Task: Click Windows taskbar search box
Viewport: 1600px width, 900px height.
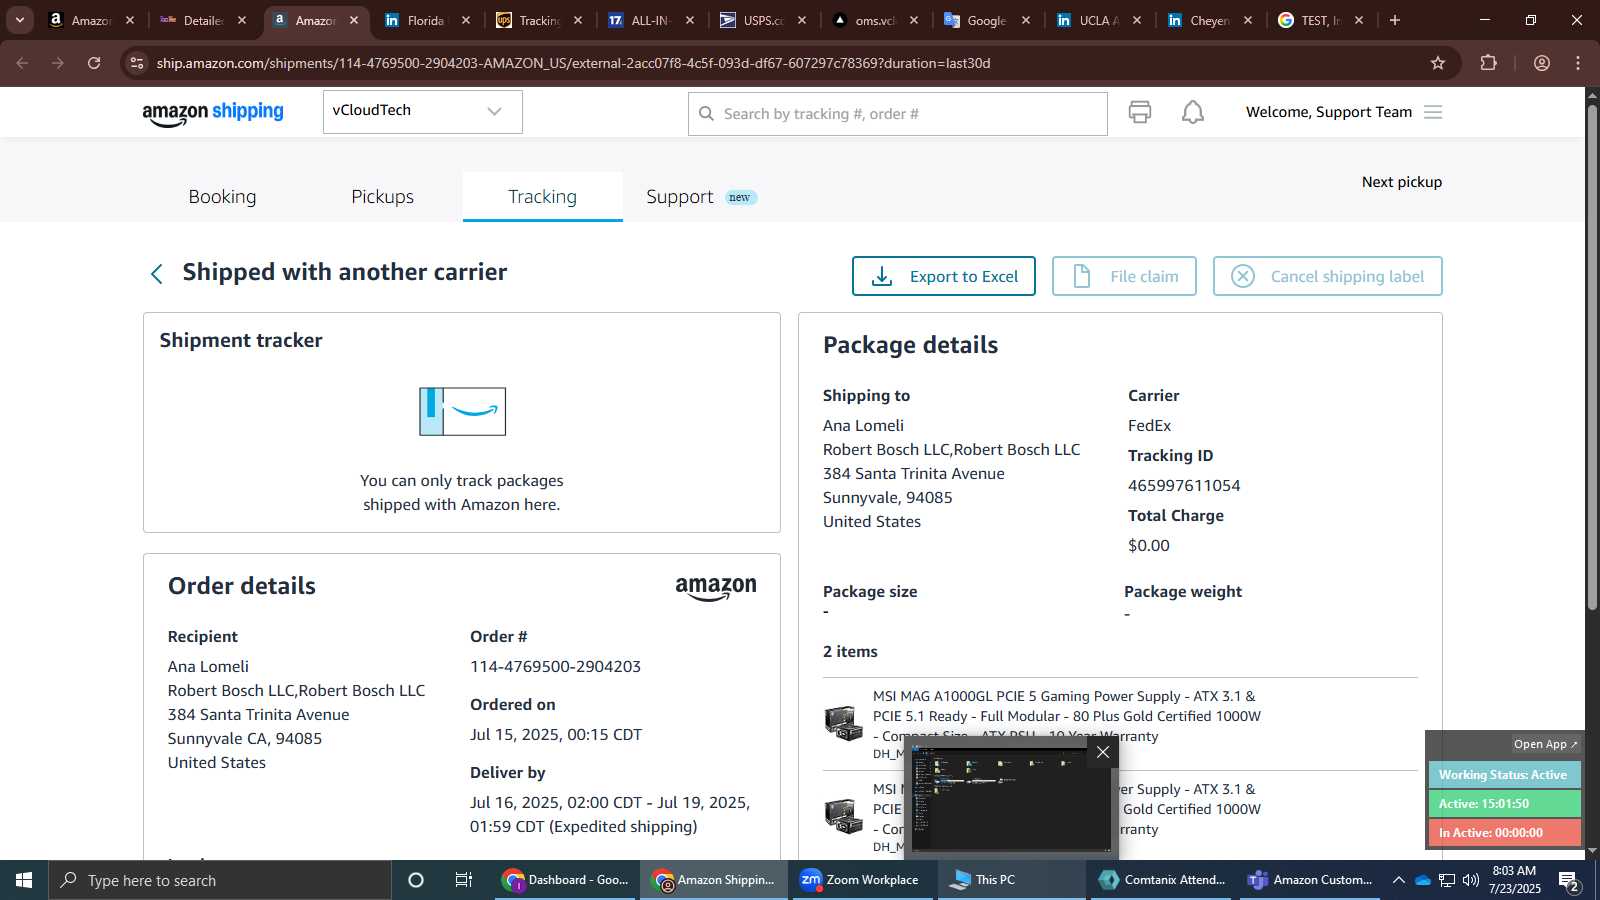Action: [x=220, y=880]
